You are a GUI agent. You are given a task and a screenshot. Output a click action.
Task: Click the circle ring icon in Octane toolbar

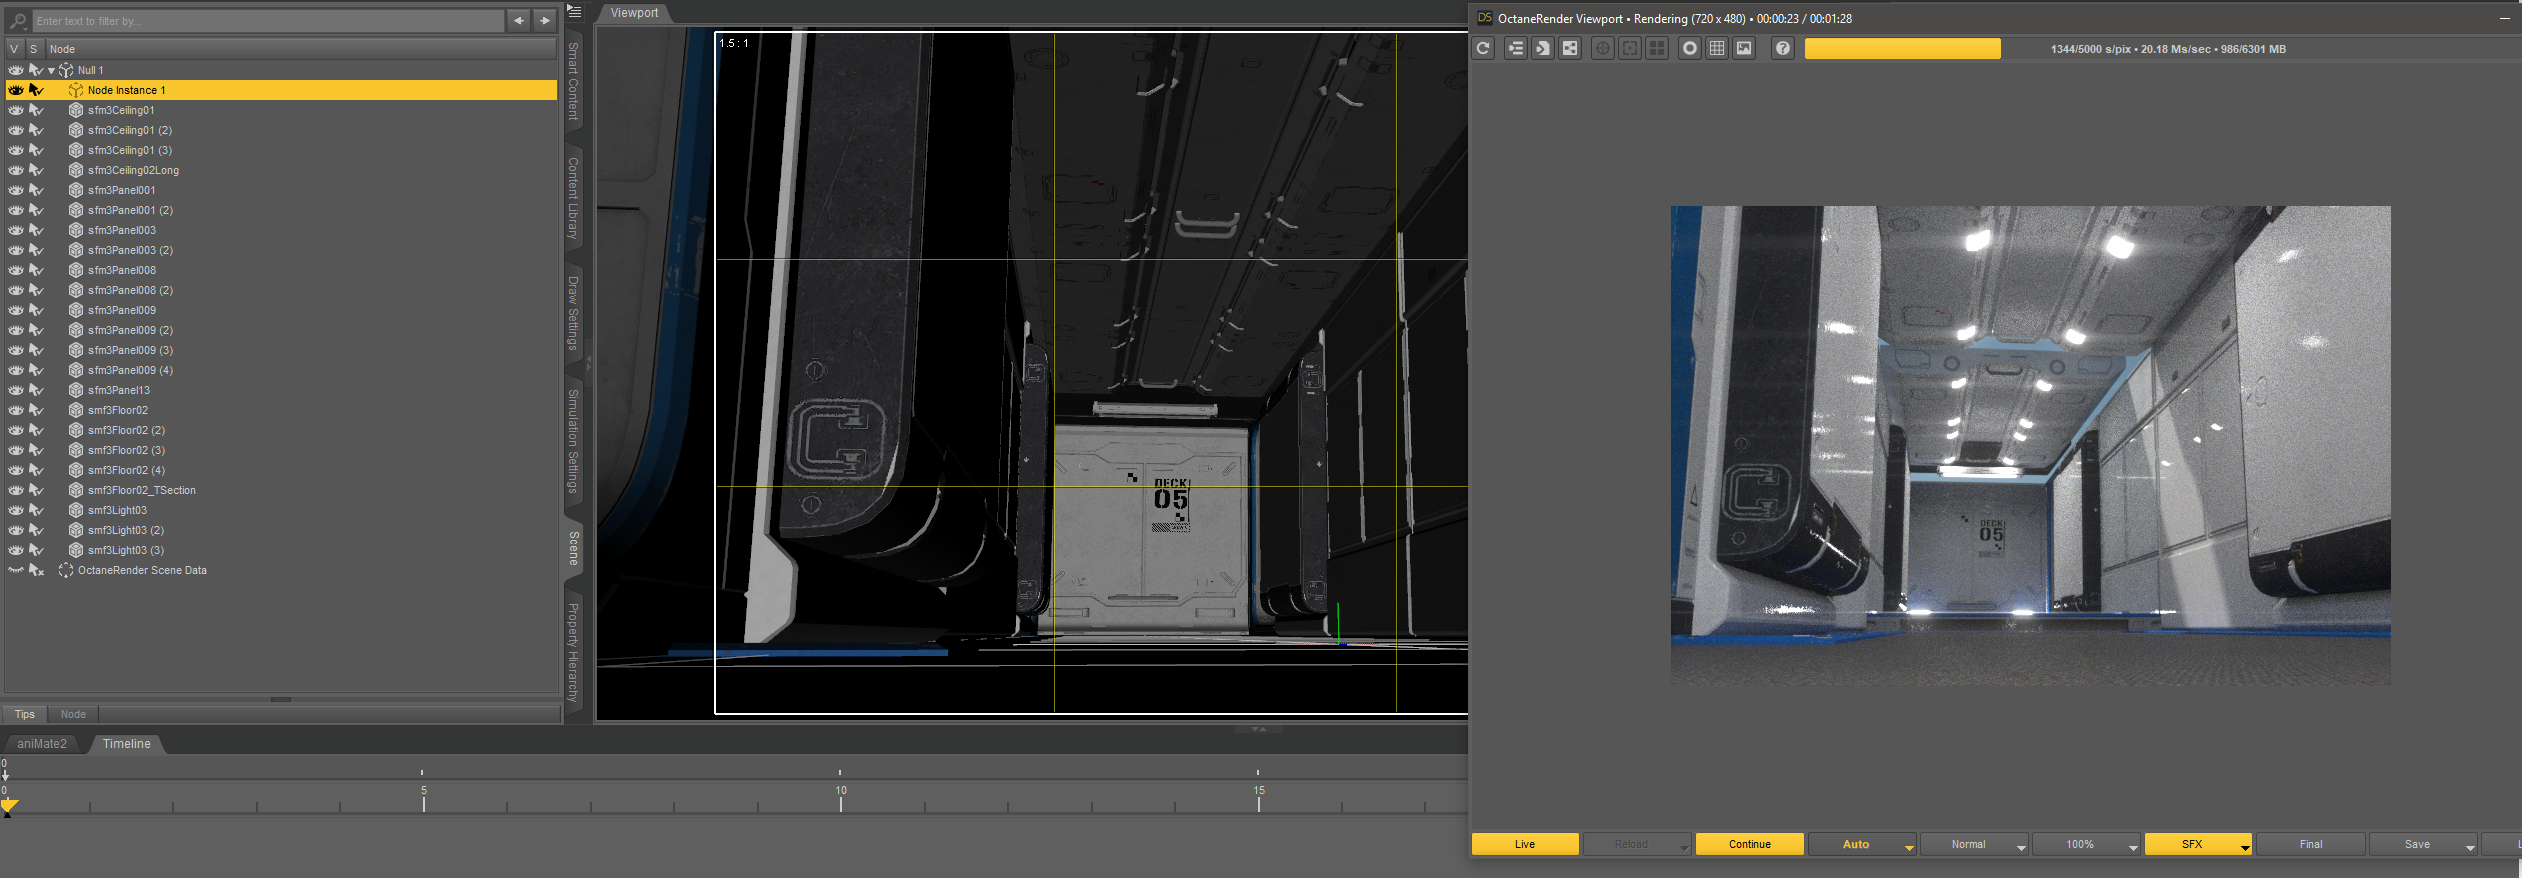[1690, 48]
